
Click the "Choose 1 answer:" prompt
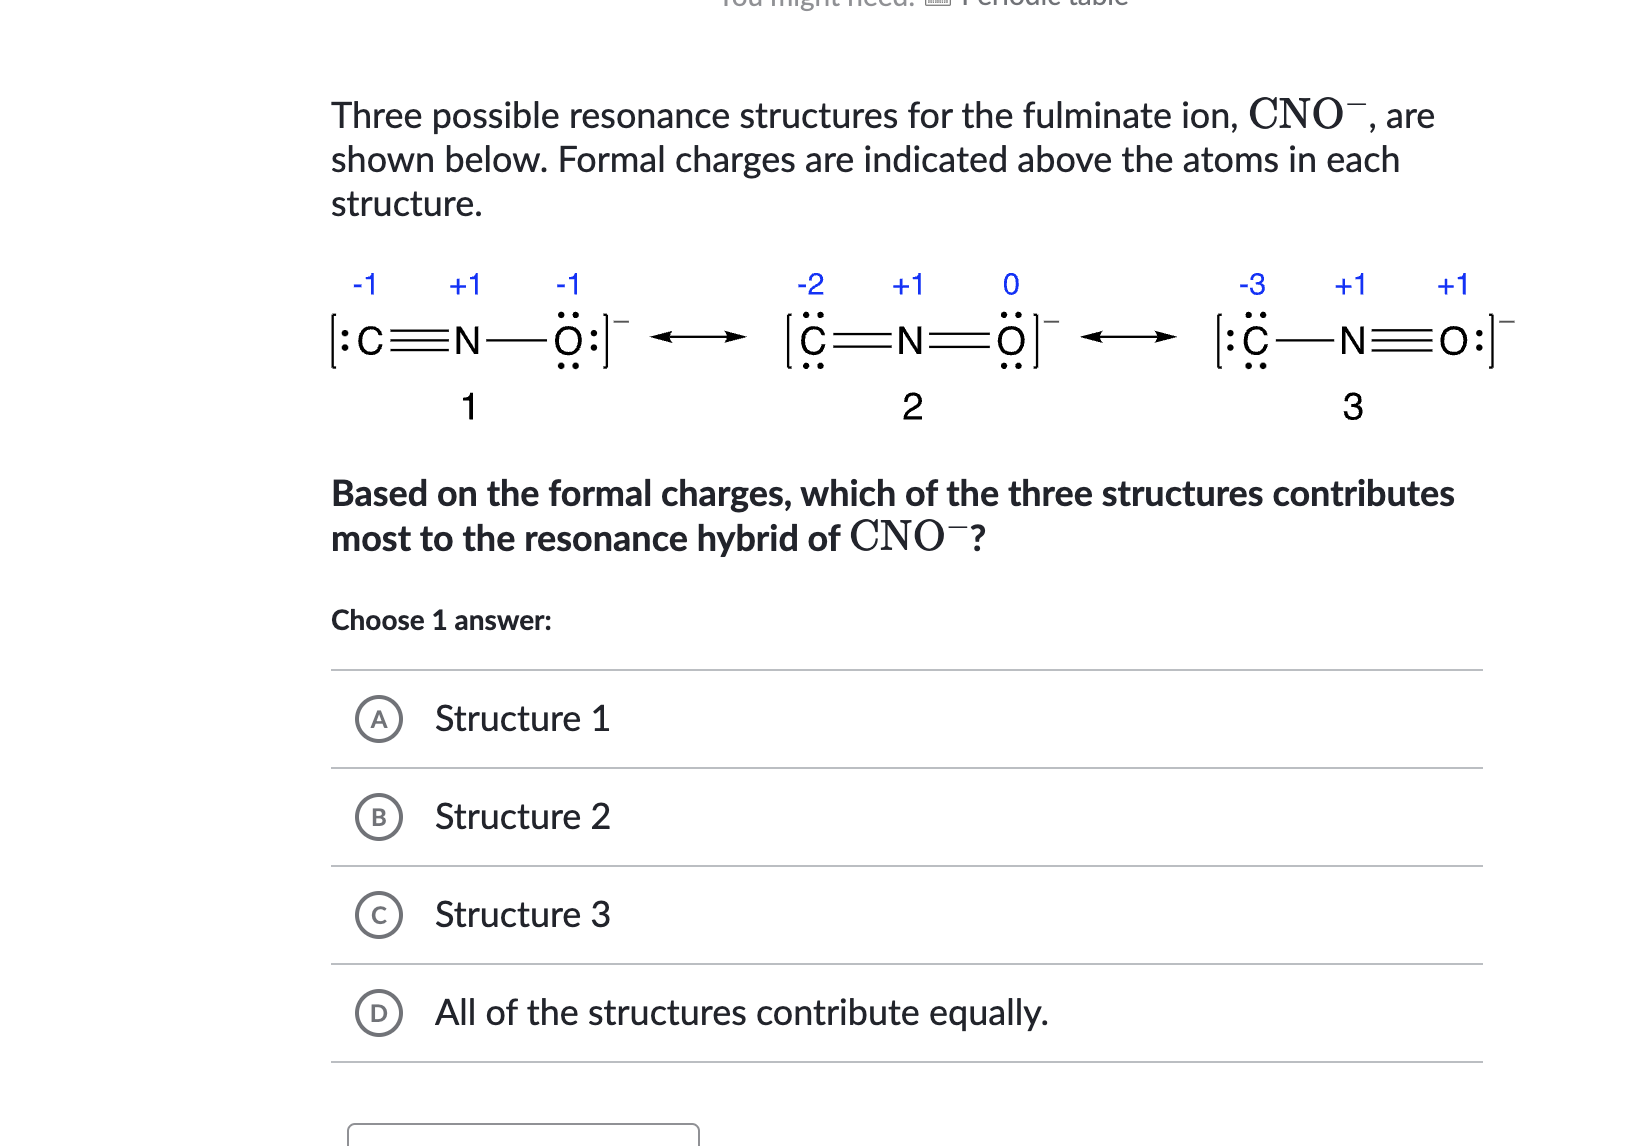441,621
